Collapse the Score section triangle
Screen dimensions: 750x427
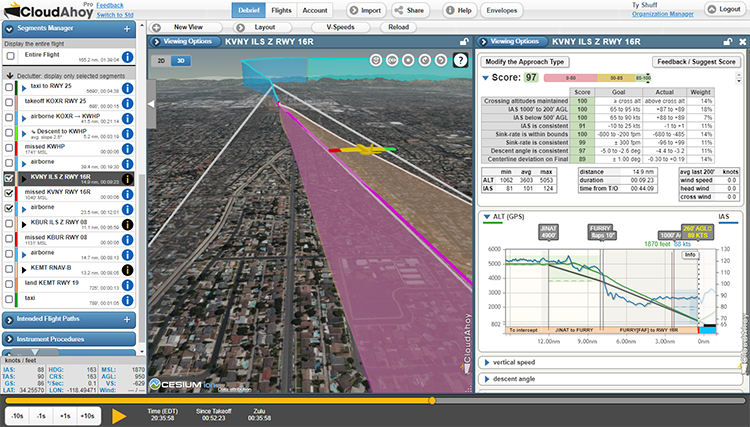tap(485, 77)
